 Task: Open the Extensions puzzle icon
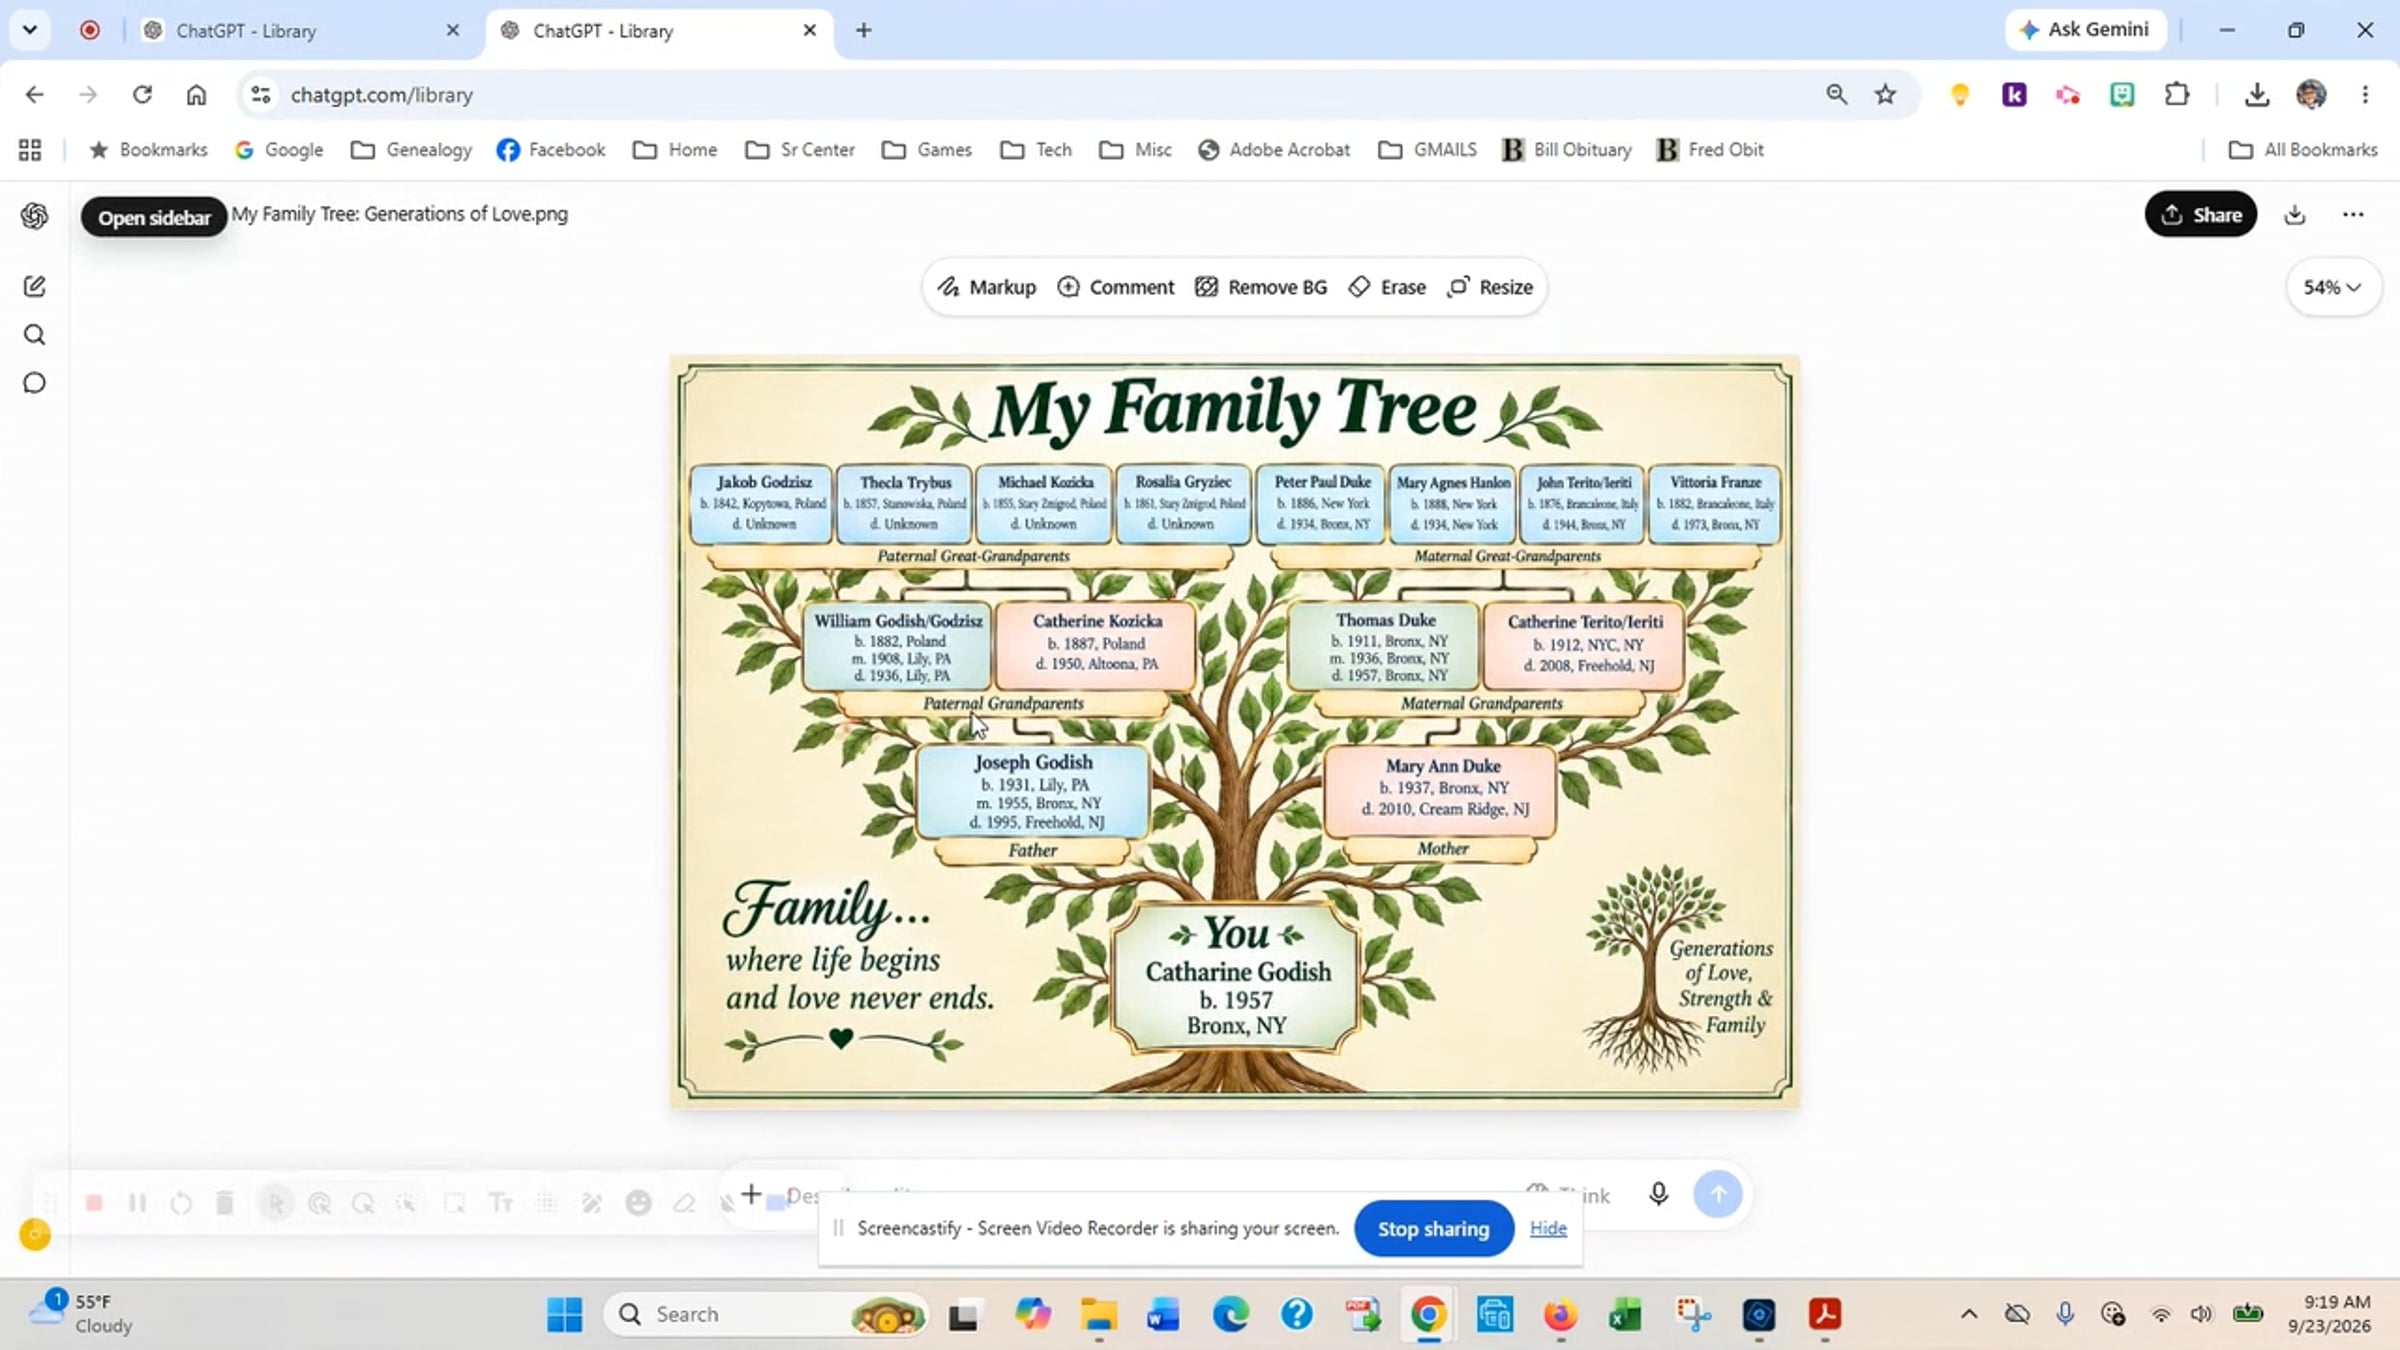[x=2176, y=95]
